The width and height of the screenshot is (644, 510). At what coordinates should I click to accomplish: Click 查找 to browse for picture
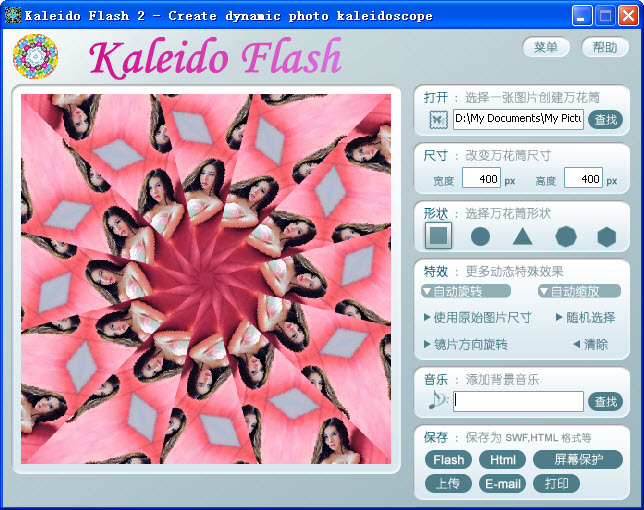pyautogui.click(x=606, y=119)
